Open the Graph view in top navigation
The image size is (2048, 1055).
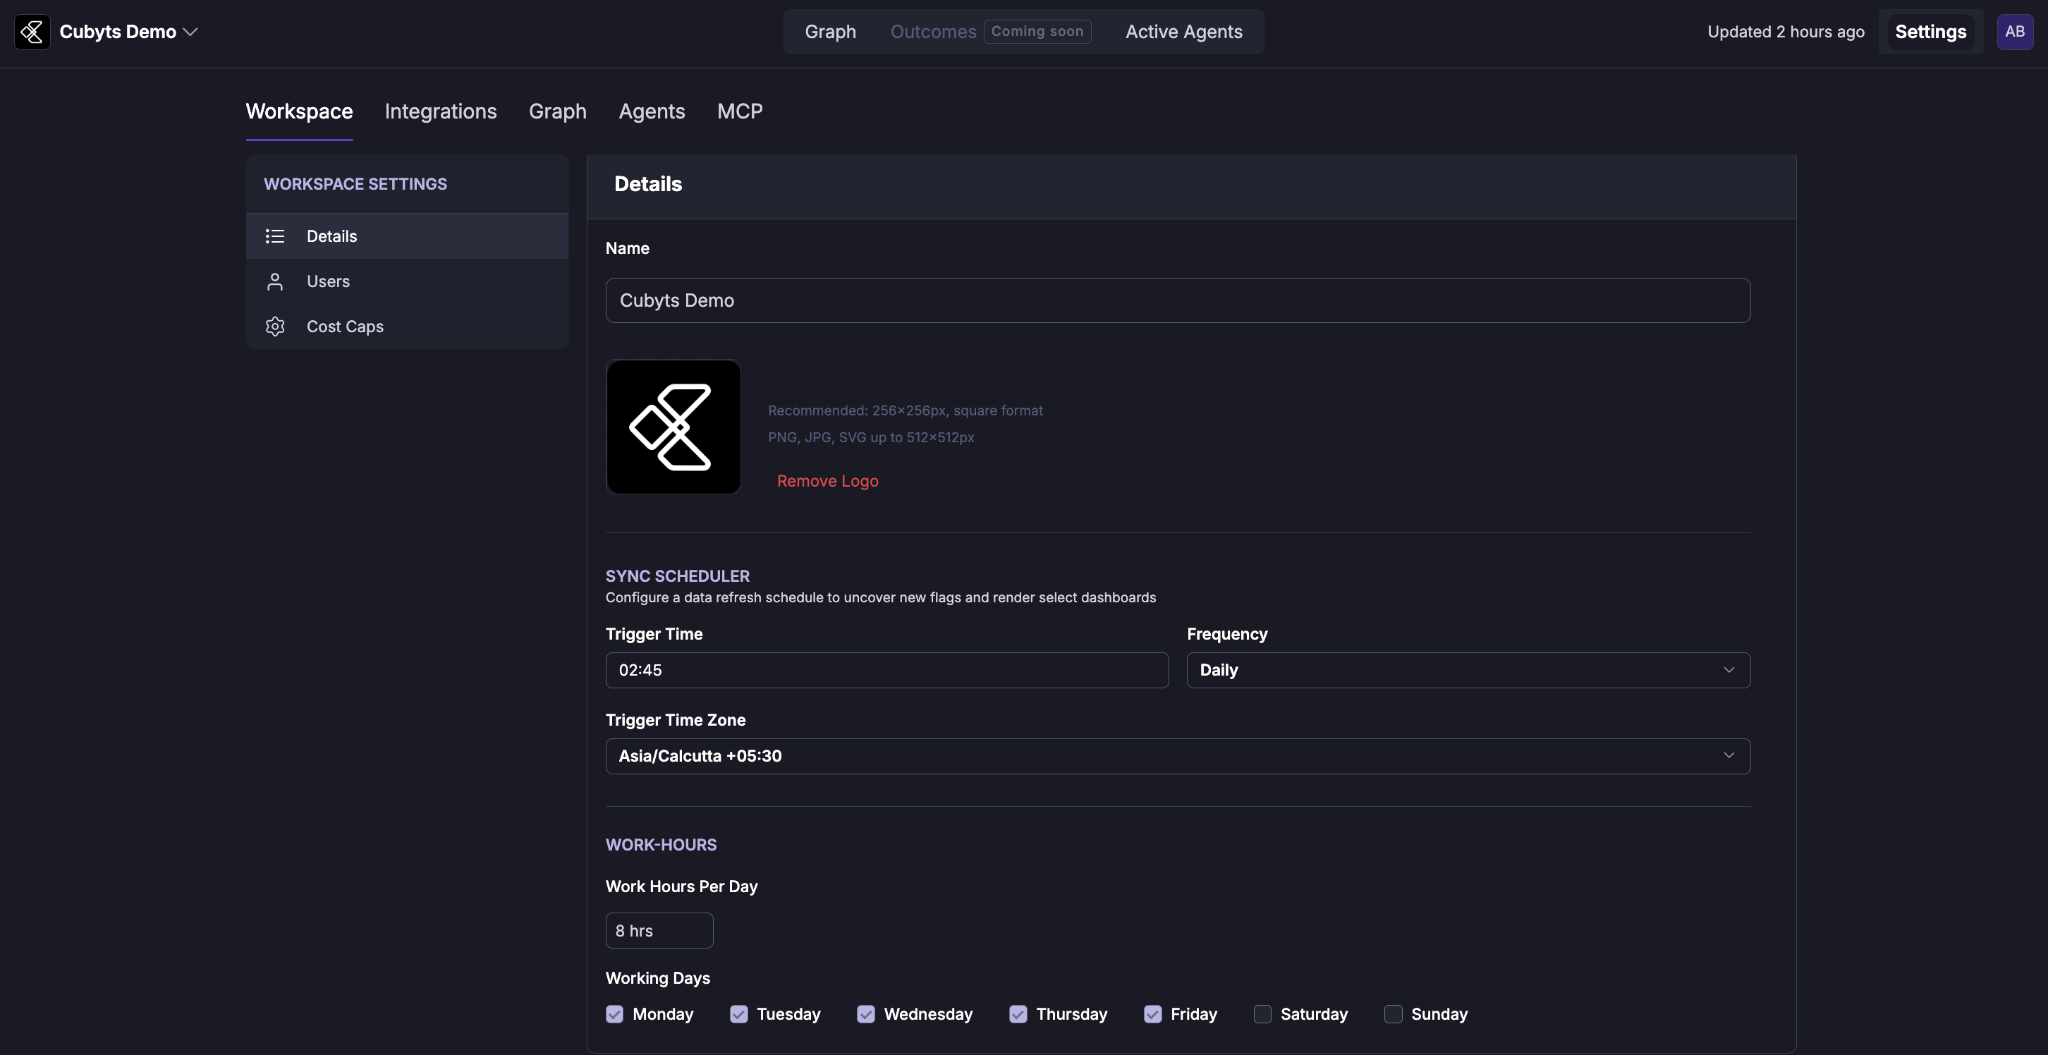tap(830, 32)
